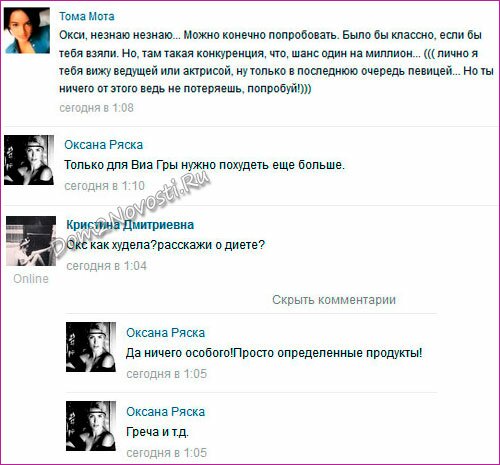
Task: Open Тома Мота's profile avatar
Action: tap(27, 31)
